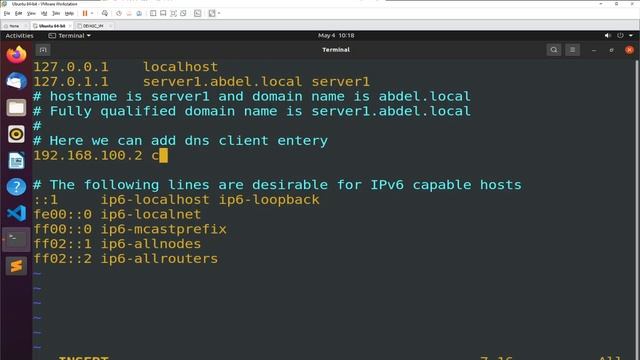Open the VMware Tabs menu
640x360 pixels.
(56, 13)
